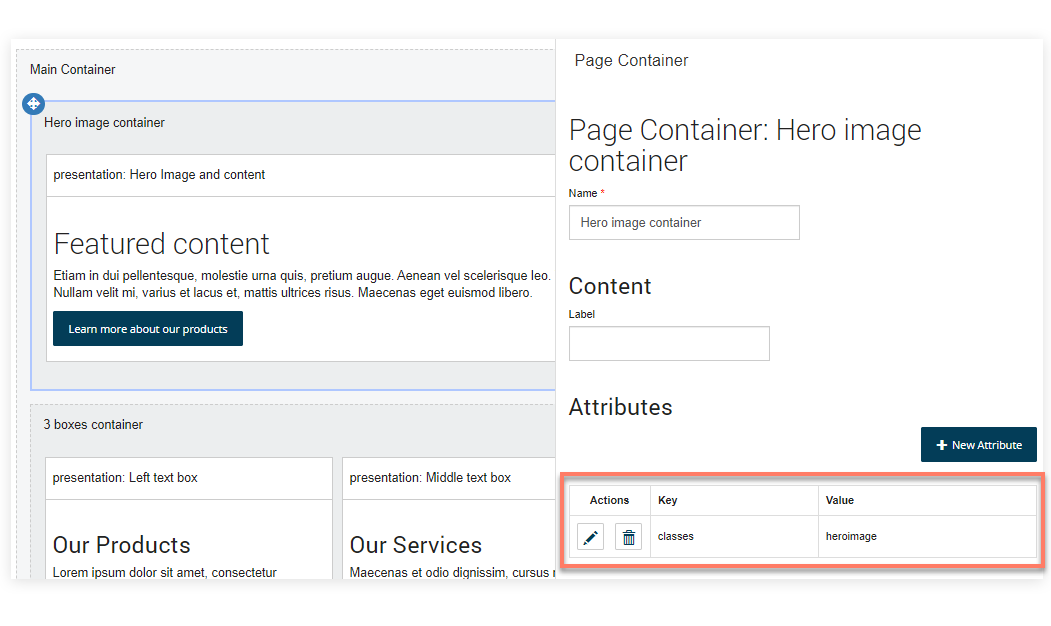This screenshot has height=626, width=1051.
Task: Delete the classes attribute using trash icon
Action: click(628, 536)
